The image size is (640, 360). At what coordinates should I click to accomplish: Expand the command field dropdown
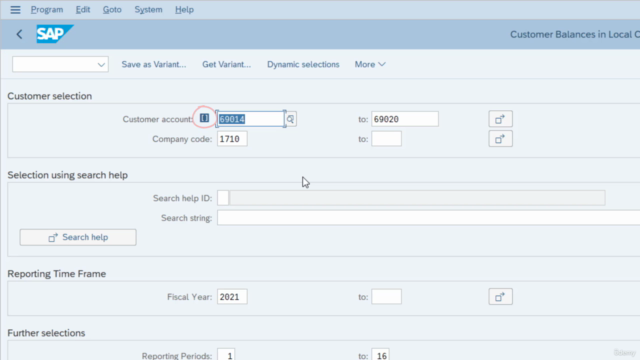coord(101,64)
